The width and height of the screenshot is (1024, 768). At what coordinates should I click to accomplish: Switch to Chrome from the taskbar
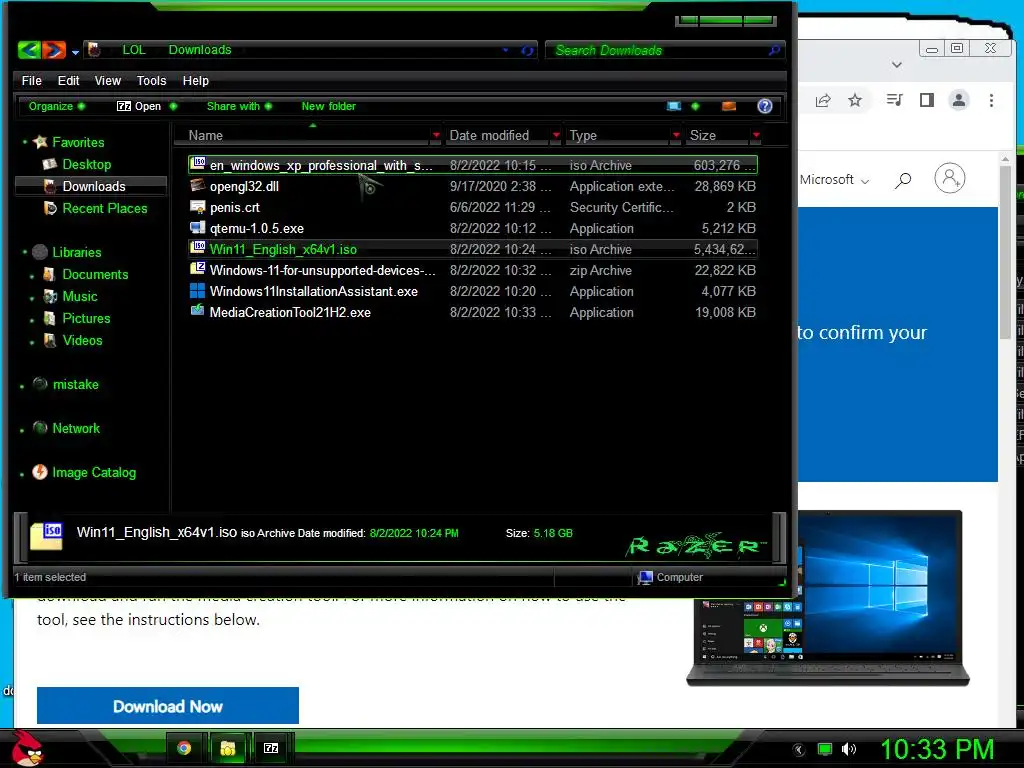tap(184, 748)
